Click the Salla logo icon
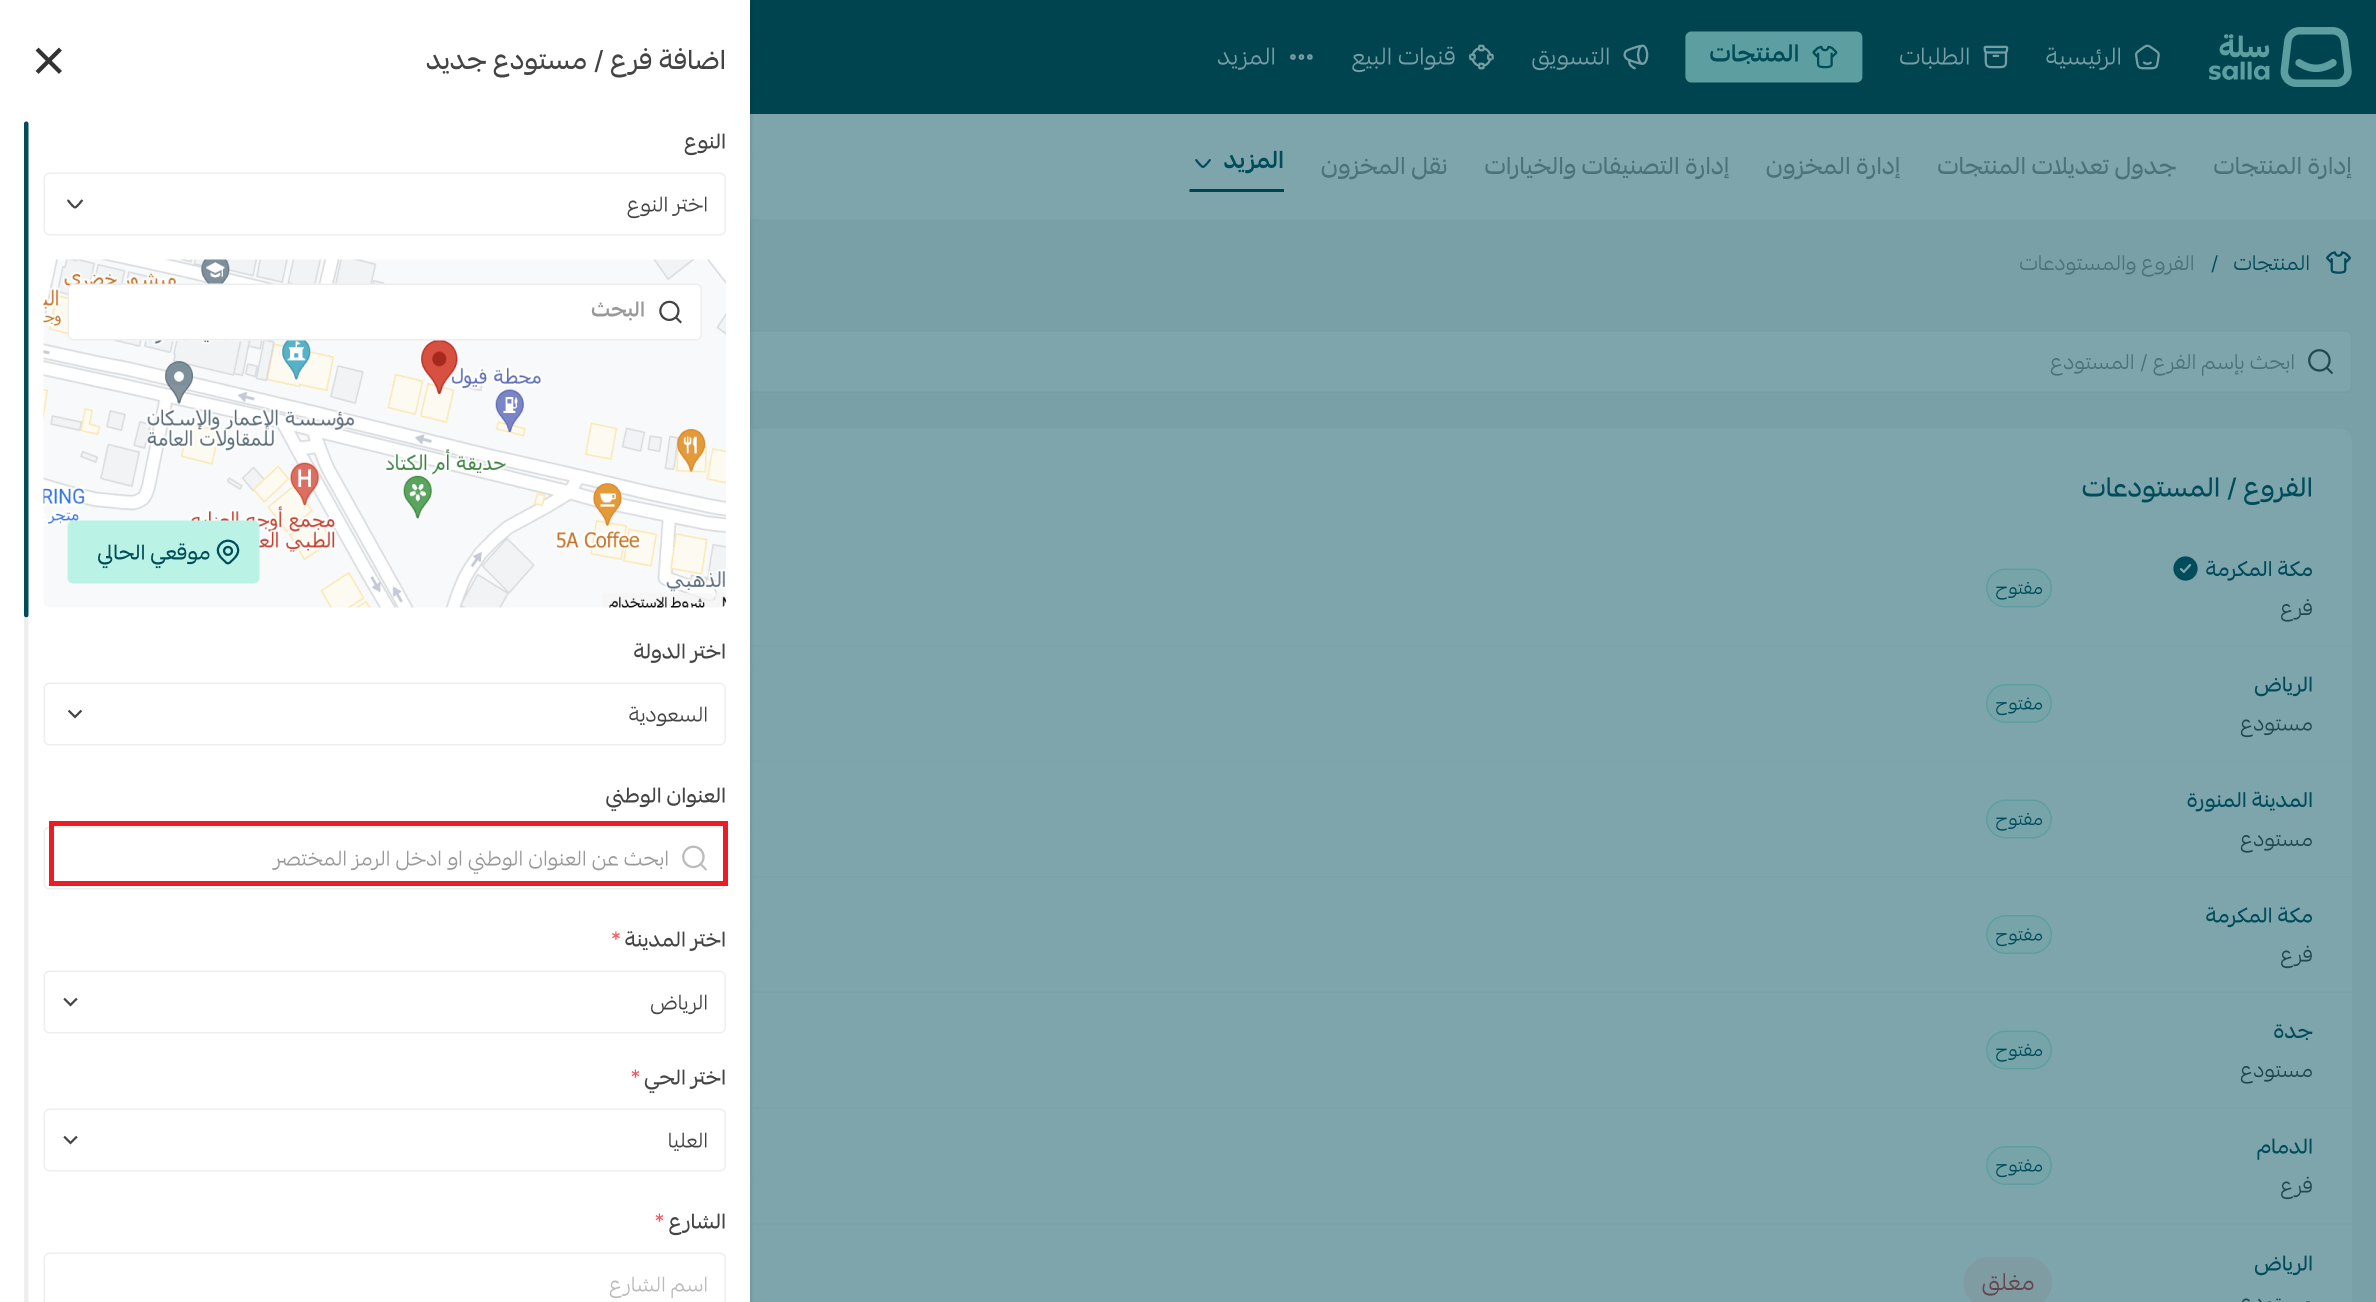 2316,57
